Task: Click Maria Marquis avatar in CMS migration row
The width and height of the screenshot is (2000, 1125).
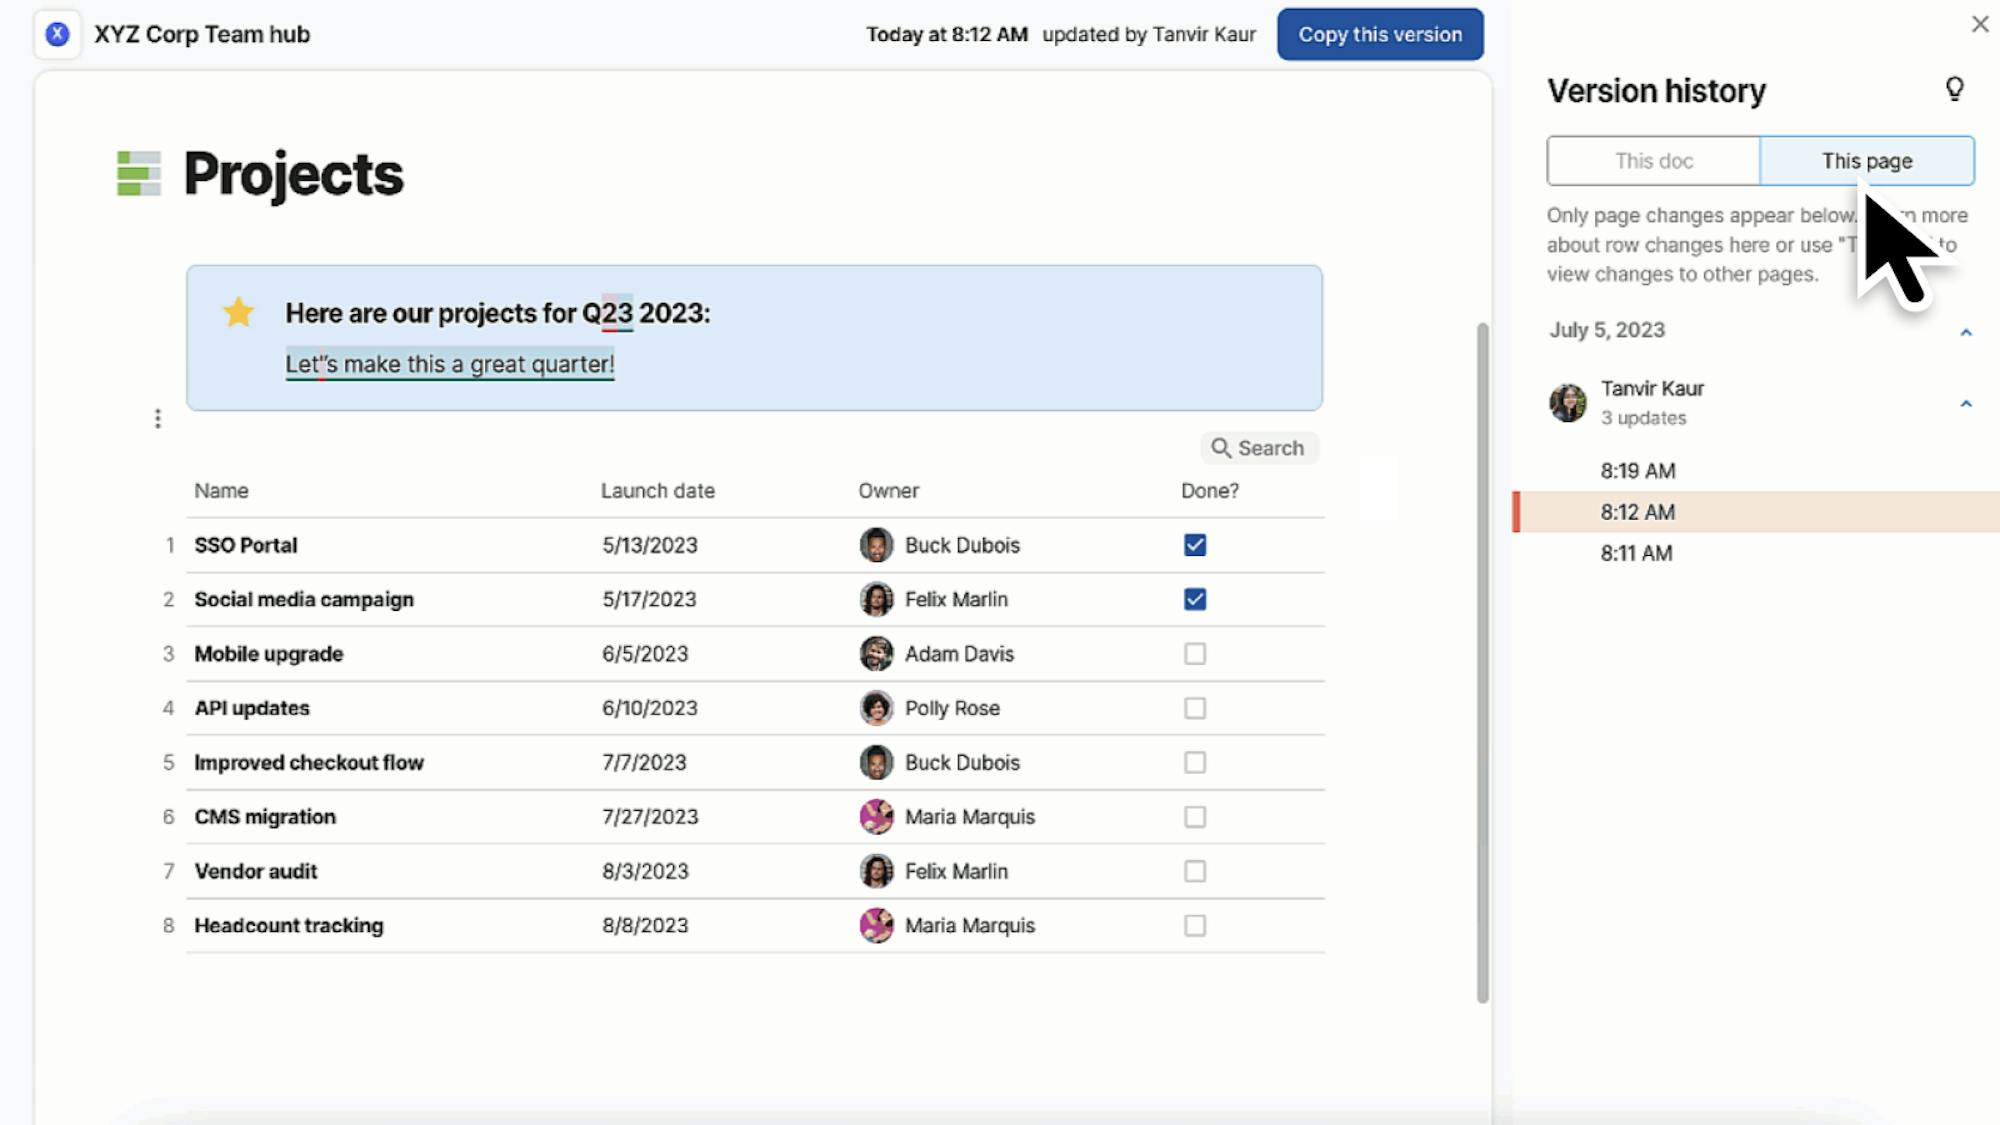Action: pos(876,817)
